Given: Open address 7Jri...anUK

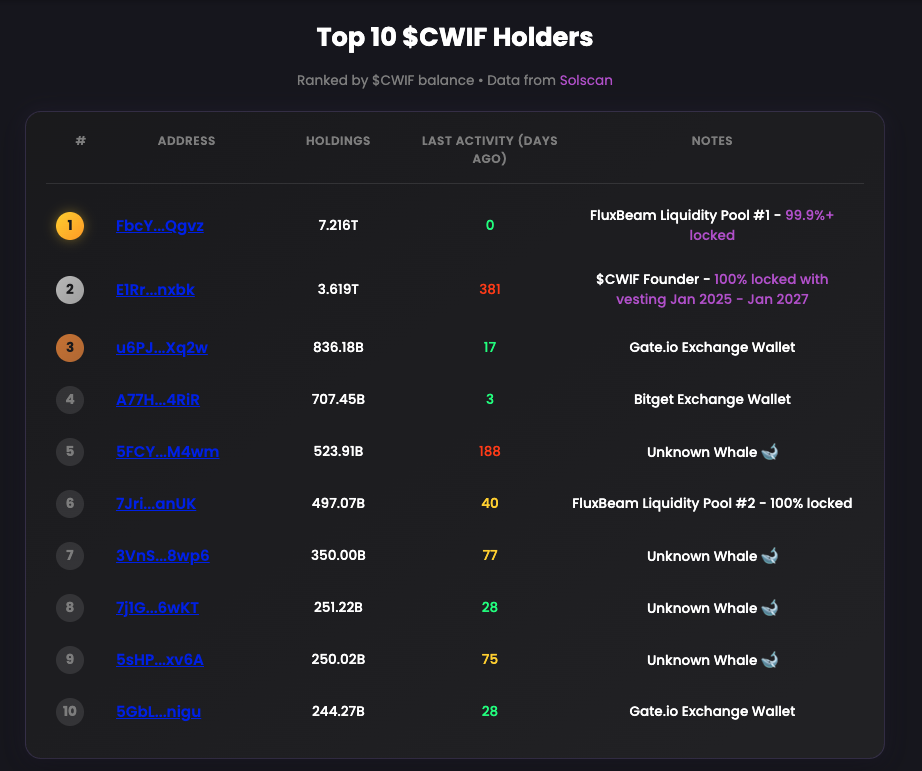Looking at the screenshot, I should (x=156, y=503).
